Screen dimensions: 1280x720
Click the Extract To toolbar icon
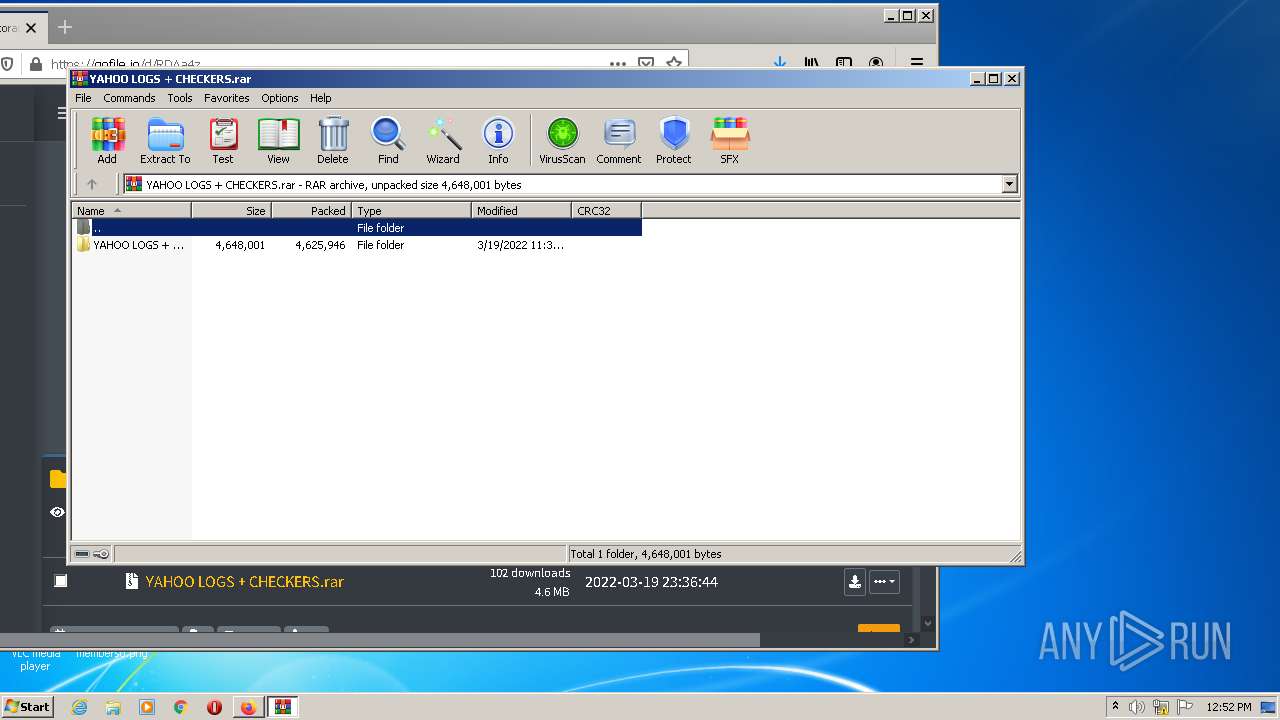coord(165,140)
